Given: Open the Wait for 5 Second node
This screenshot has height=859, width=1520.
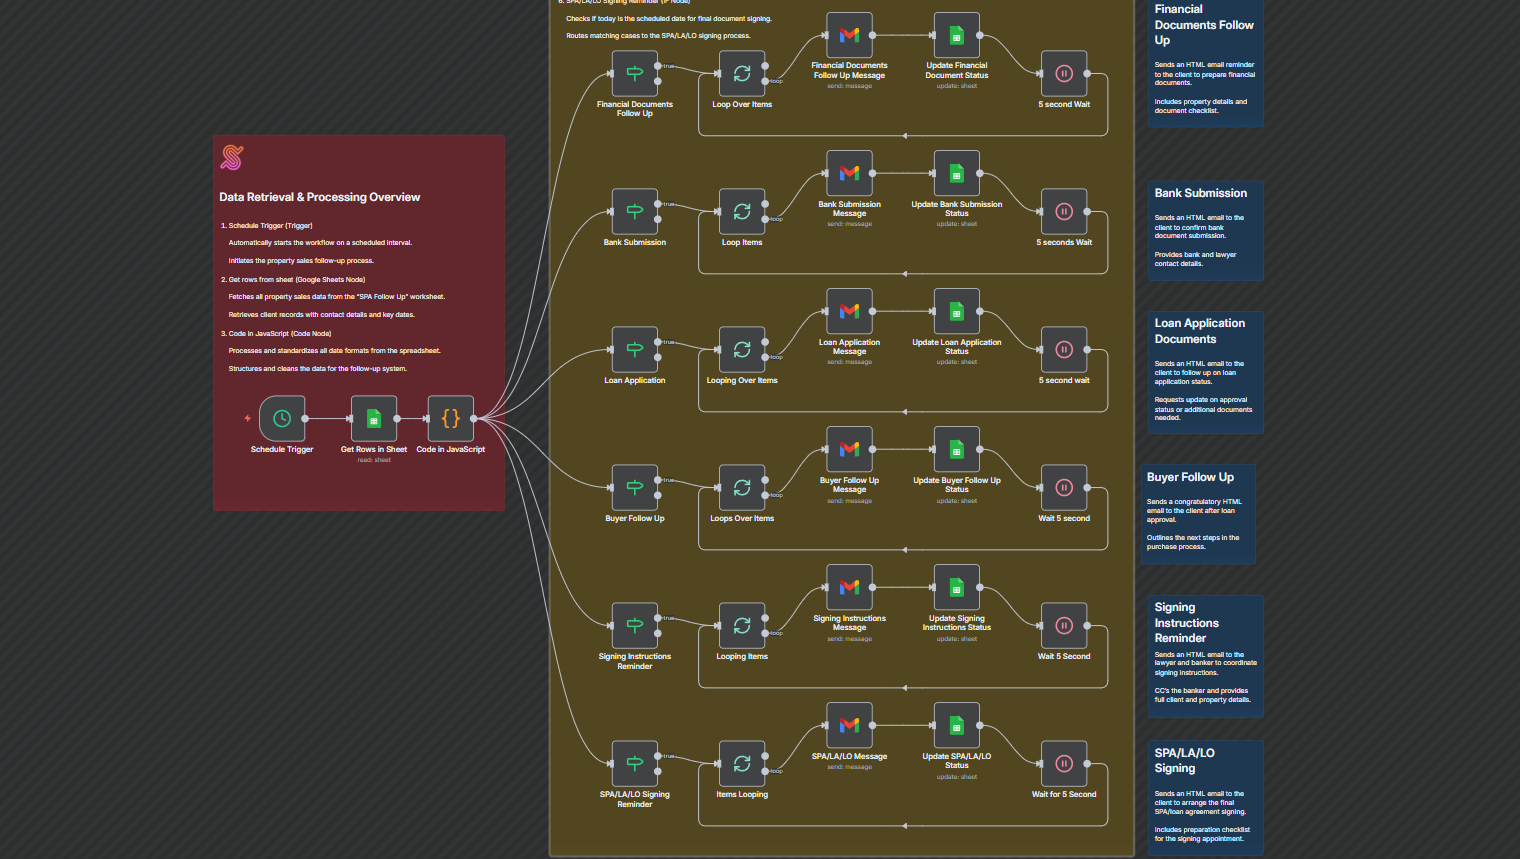Looking at the screenshot, I should pyautogui.click(x=1064, y=764).
